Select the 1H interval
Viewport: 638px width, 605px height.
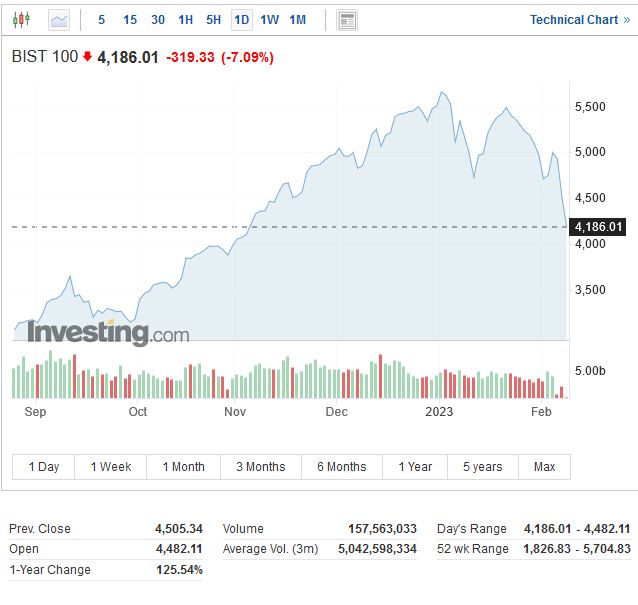[x=186, y=19]
